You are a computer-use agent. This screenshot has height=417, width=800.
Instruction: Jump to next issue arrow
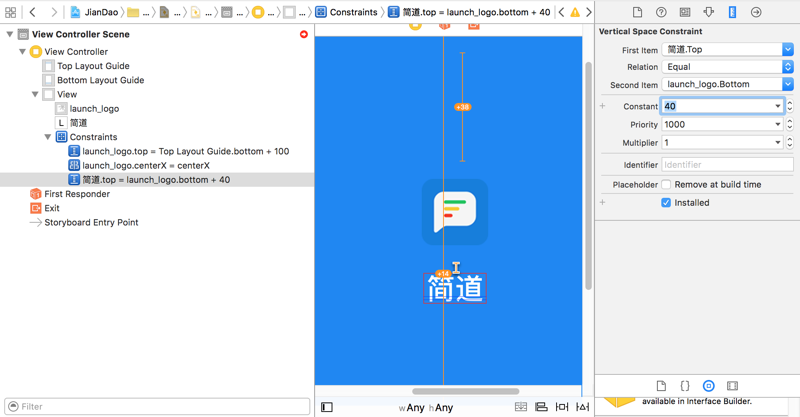[x=588, y=12]
